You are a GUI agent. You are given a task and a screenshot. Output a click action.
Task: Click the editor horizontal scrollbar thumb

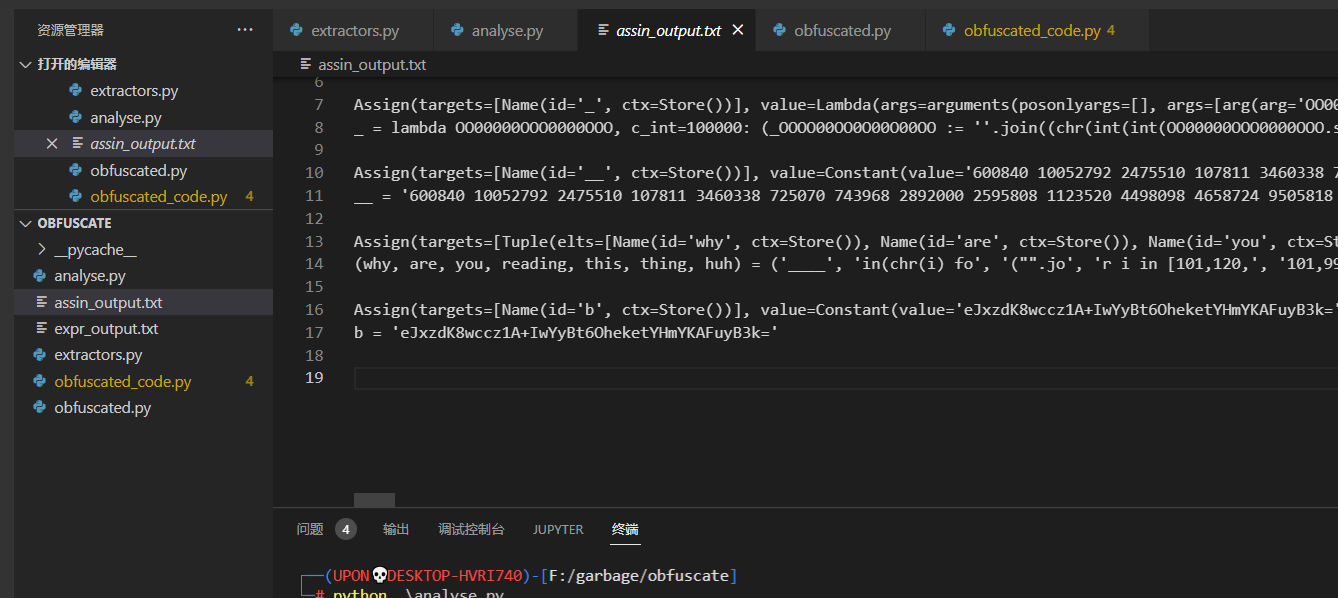pyautogui.click(x=374, y=500)
